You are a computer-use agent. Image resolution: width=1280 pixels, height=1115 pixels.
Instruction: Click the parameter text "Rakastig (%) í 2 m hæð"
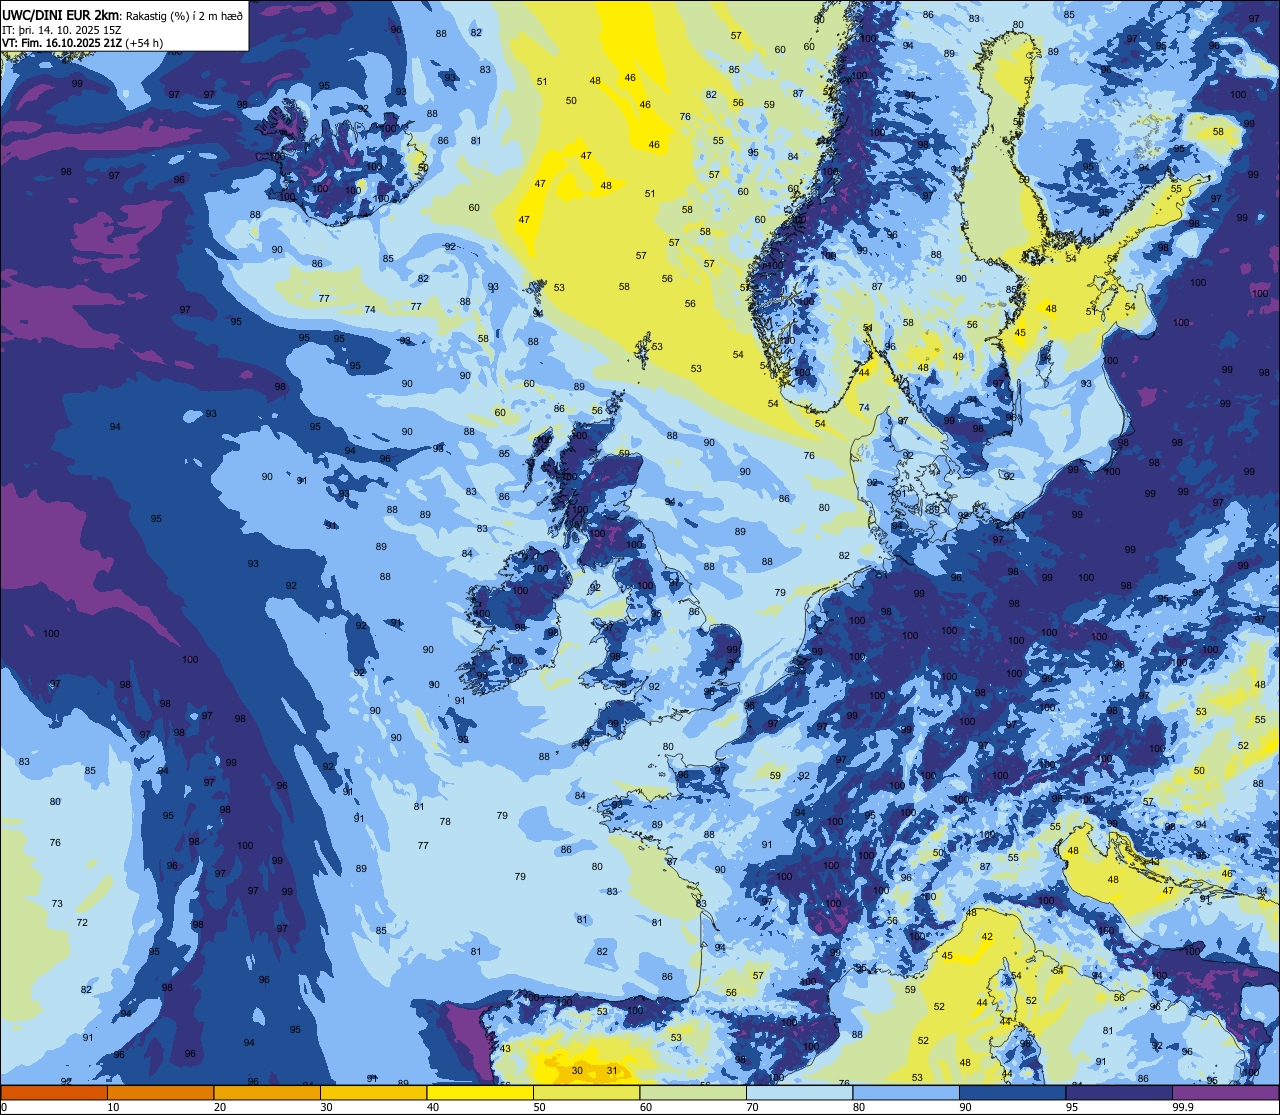(x=184, y=16)
